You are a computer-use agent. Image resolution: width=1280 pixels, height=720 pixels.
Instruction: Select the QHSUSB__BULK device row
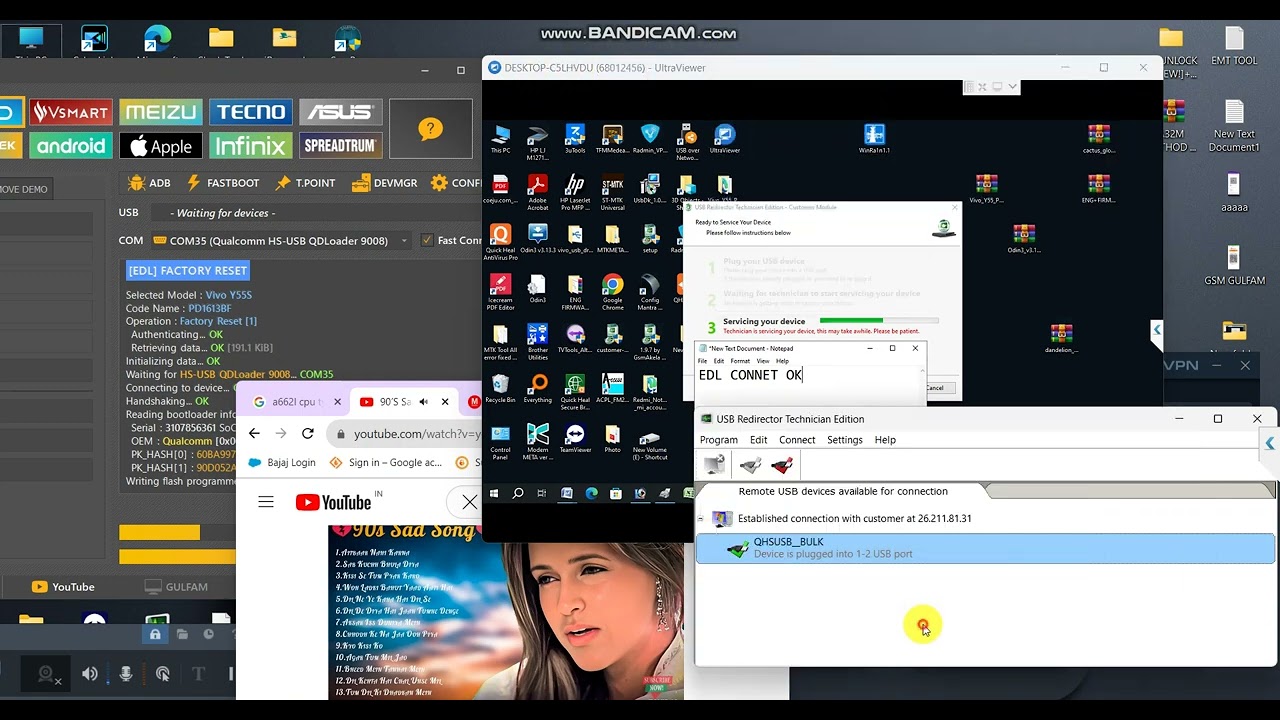[x=985, y=548]
